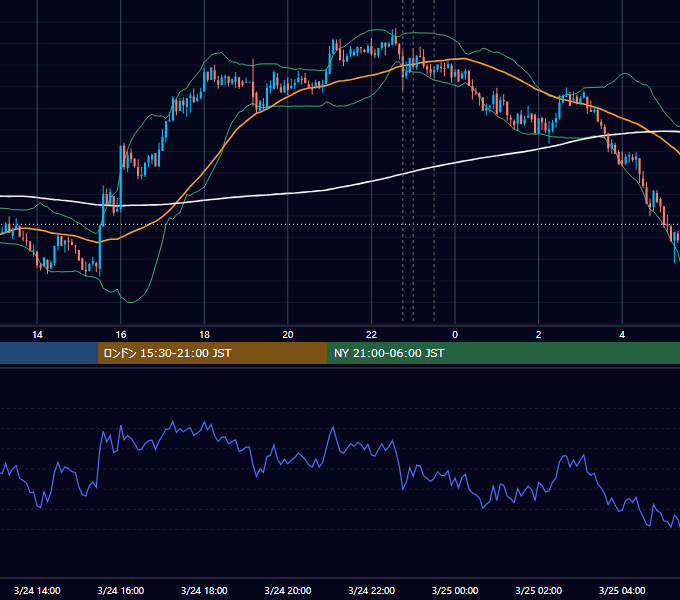The image size is (680, 600).
Task: Click the hour 16 axis label
Action: click(121, 335)
